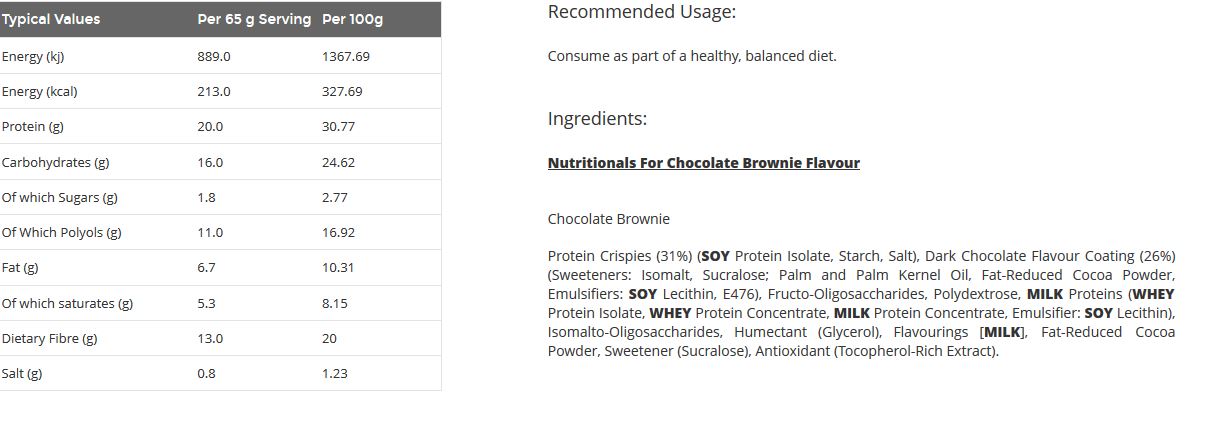Click the "Typical Values" column header
This screenshot has width=1215, height=421.
[x=51, y=19]
